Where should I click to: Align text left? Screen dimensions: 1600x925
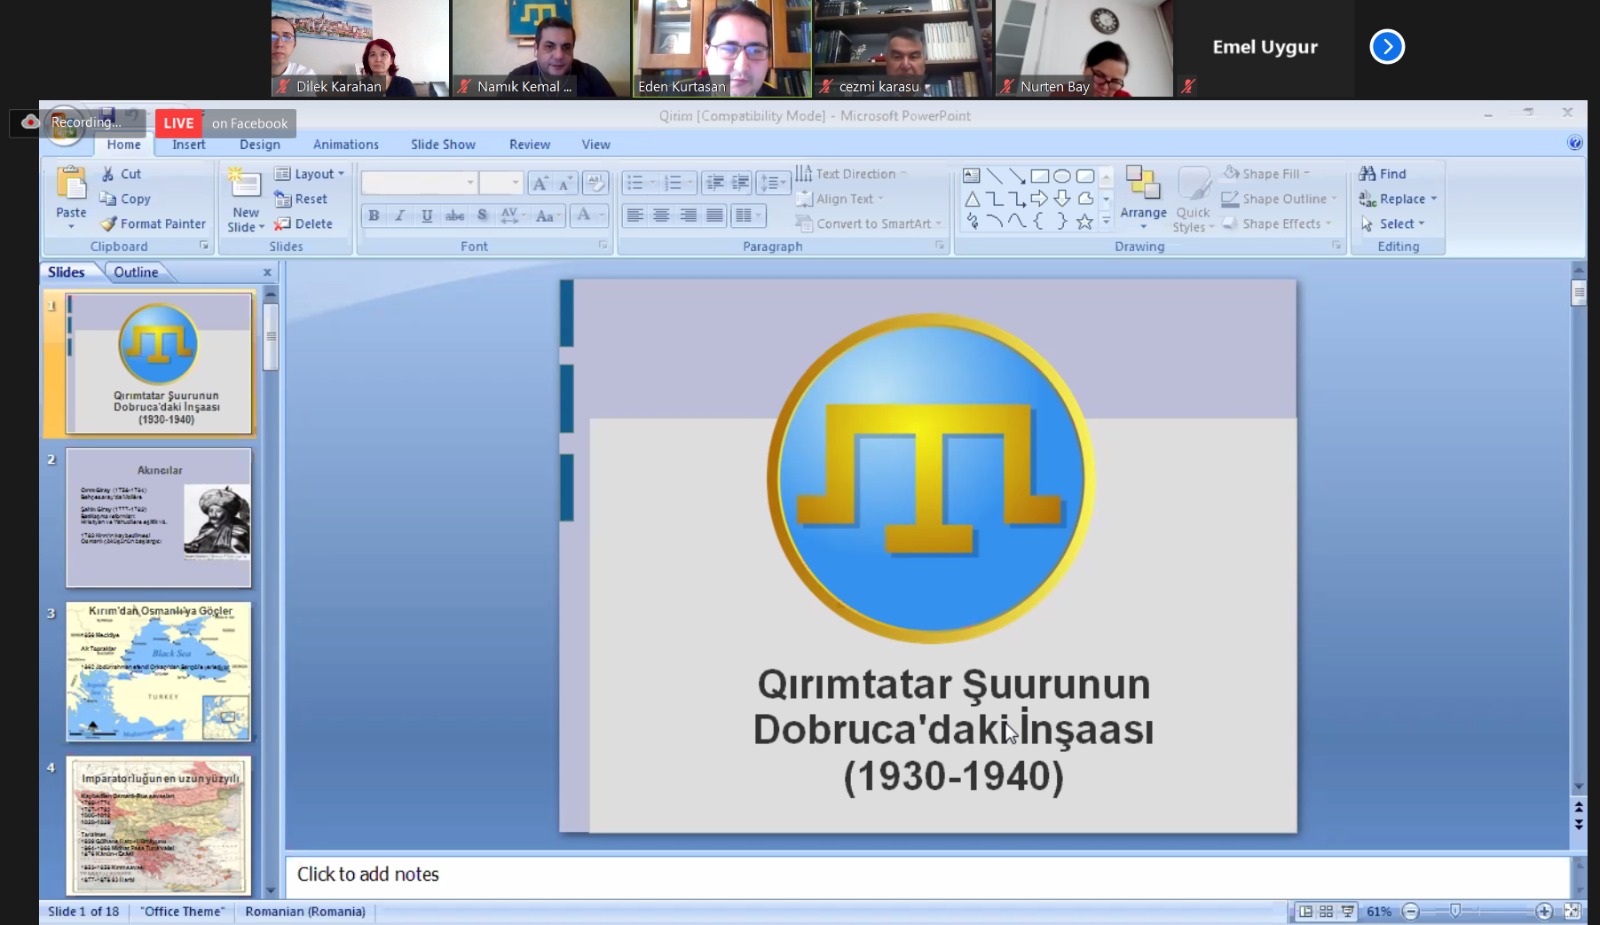click(634, 215)
